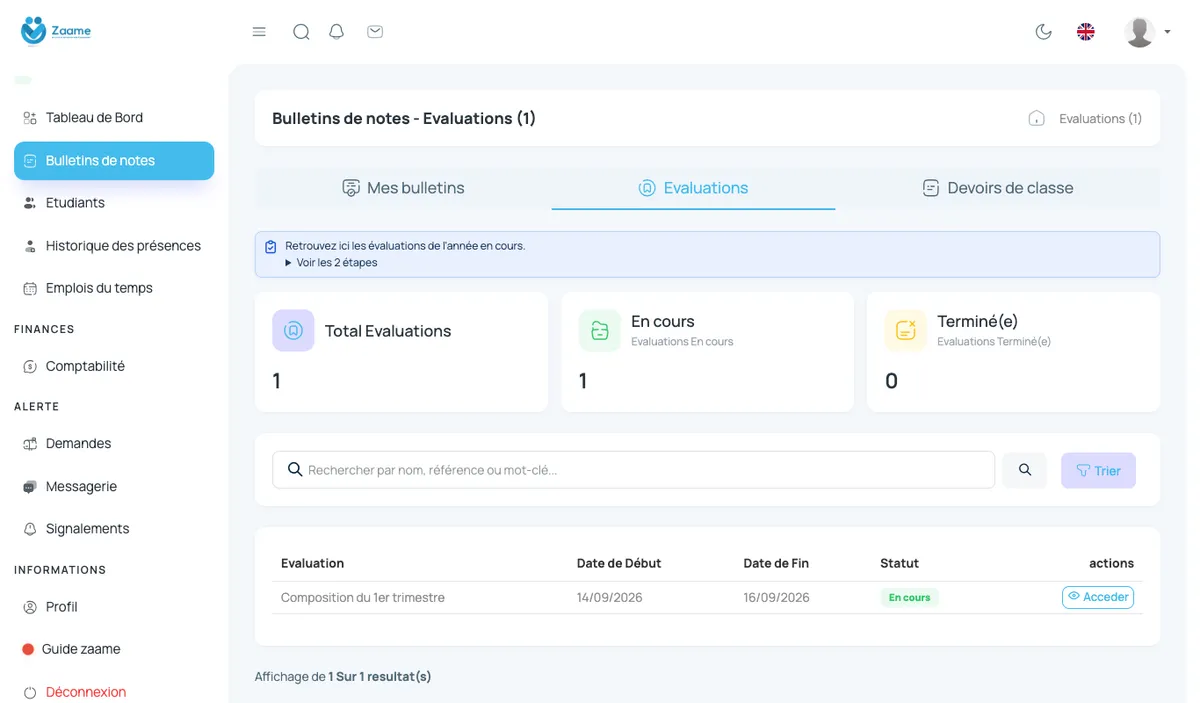Click the Composition du 1er trimestre cell
Image resolution: width=1200 pixels, height=703 pixels.
pyautogui.click(x=363, y=598)
